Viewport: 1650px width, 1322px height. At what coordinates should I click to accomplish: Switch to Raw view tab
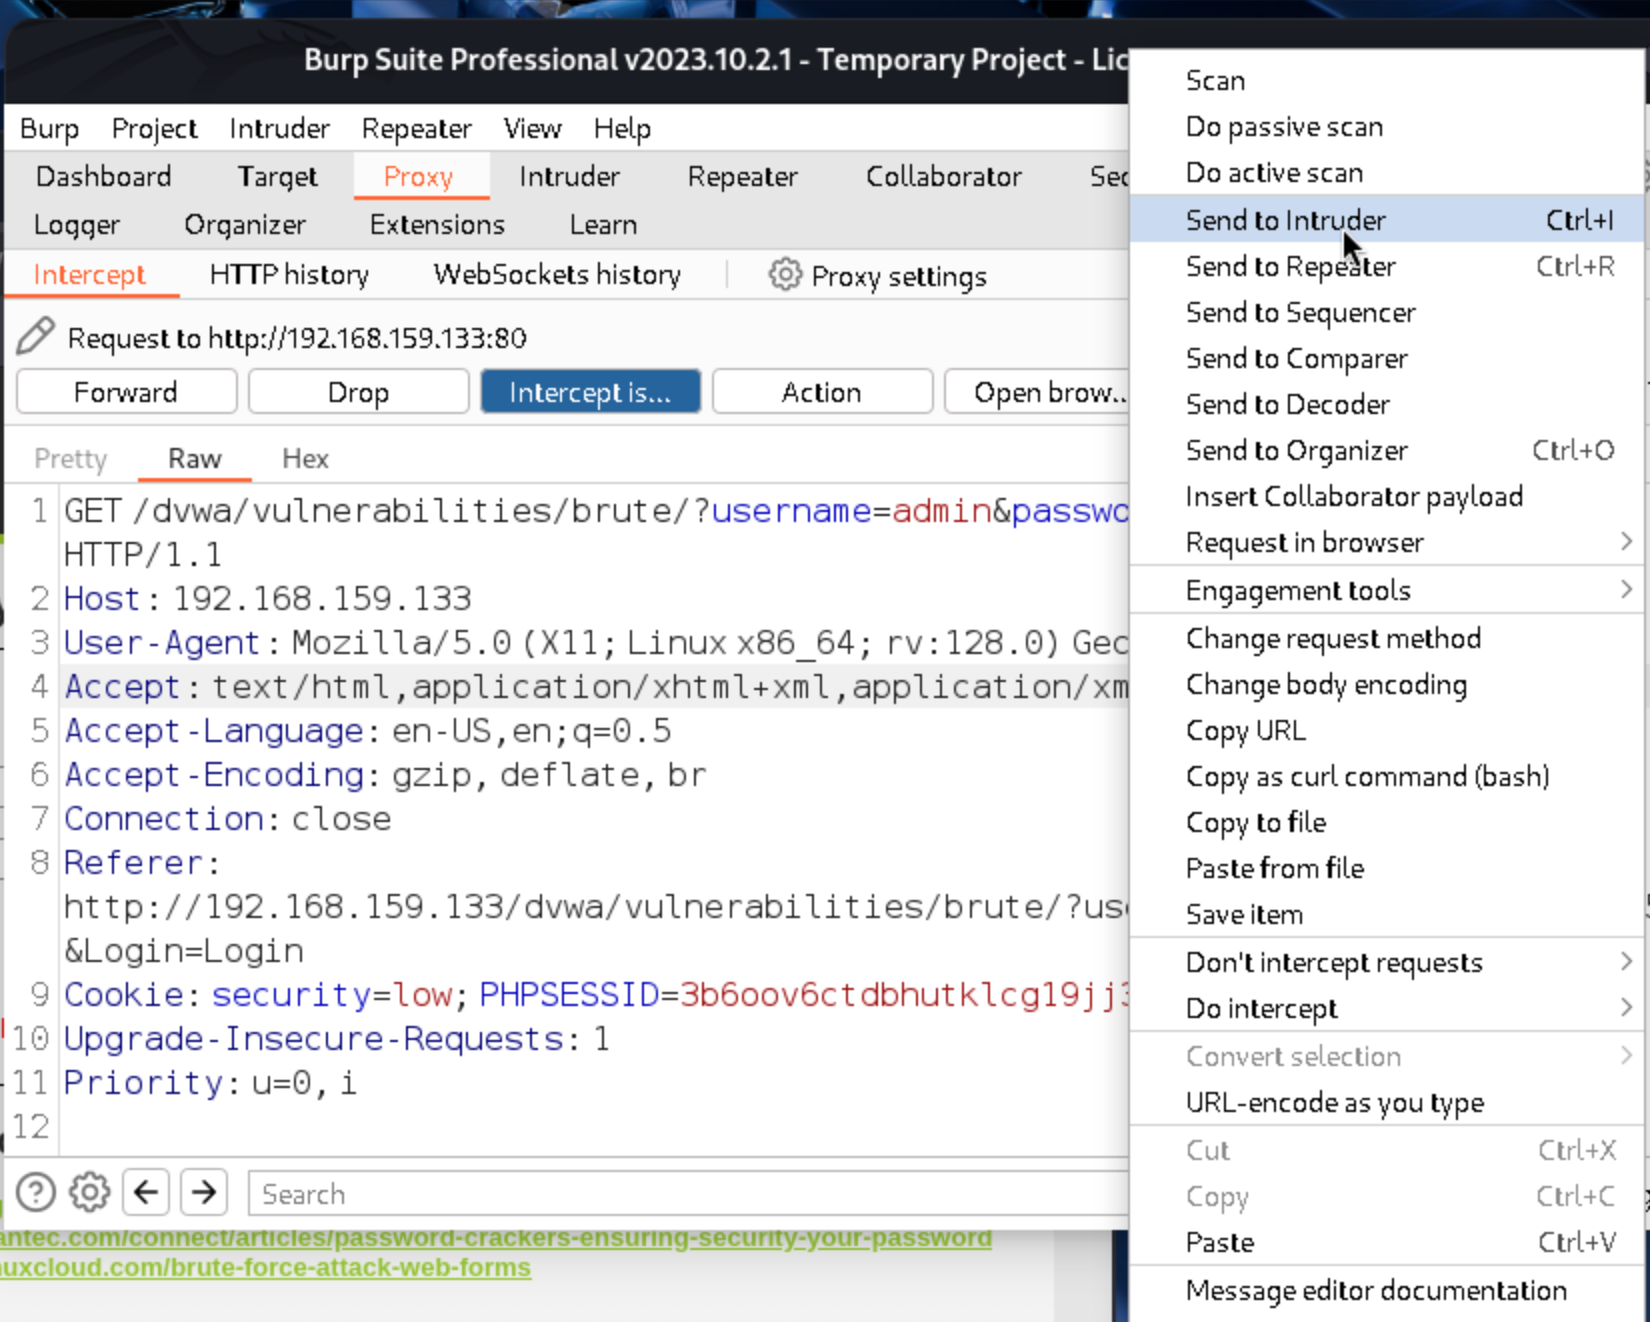(194, 459)
